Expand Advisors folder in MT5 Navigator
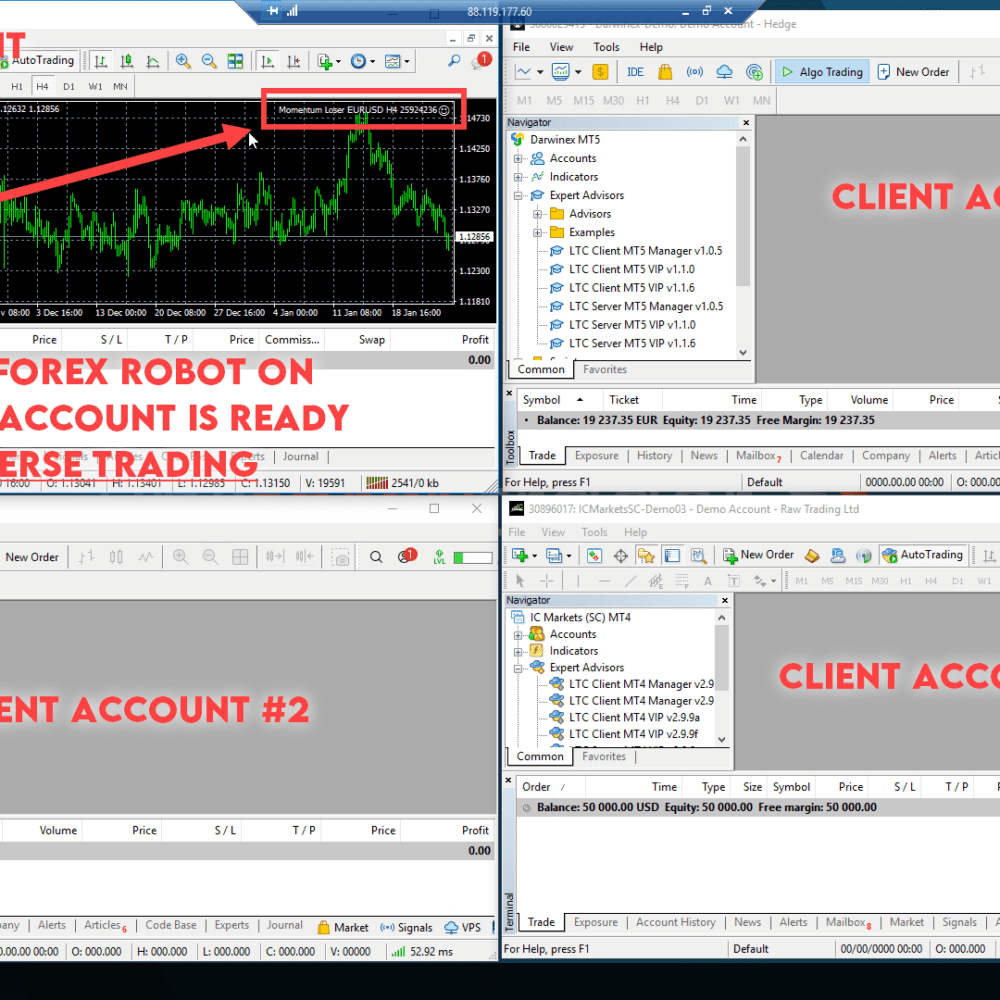The width and height of the screenshot is (1000, 1000). [x=537, y=214]
